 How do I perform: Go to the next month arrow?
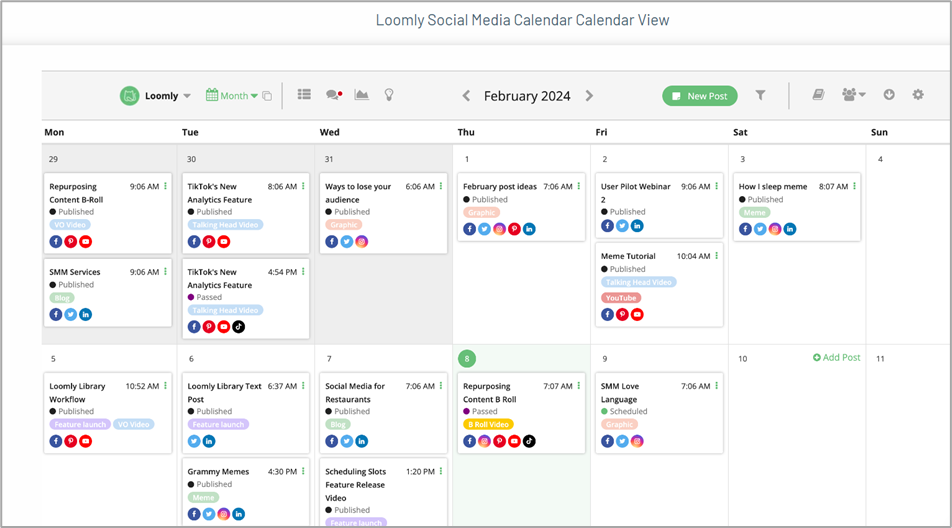(589, 96)
